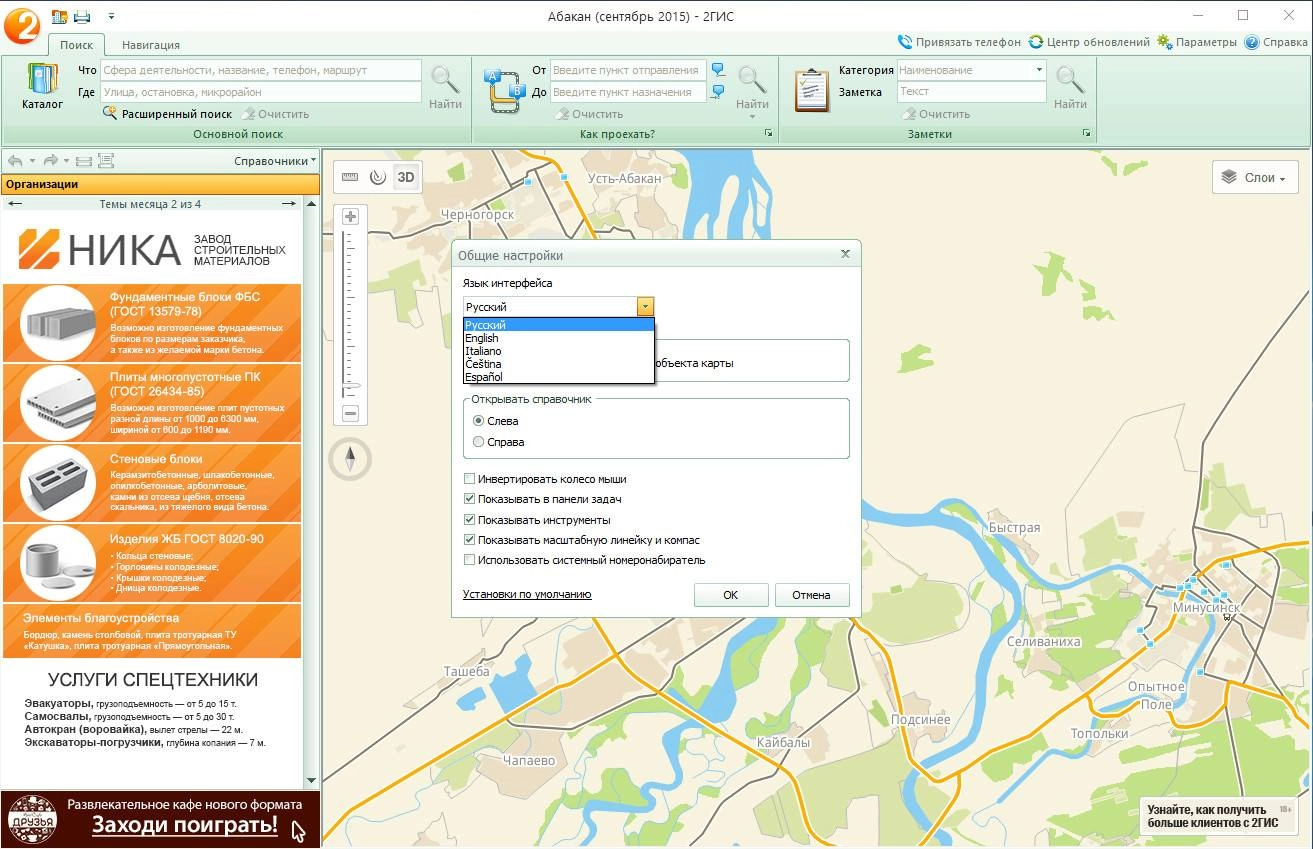Click the map zoom slider handle
The height and width of the screenshot is (849, 1313).
[x=351, y=386]
